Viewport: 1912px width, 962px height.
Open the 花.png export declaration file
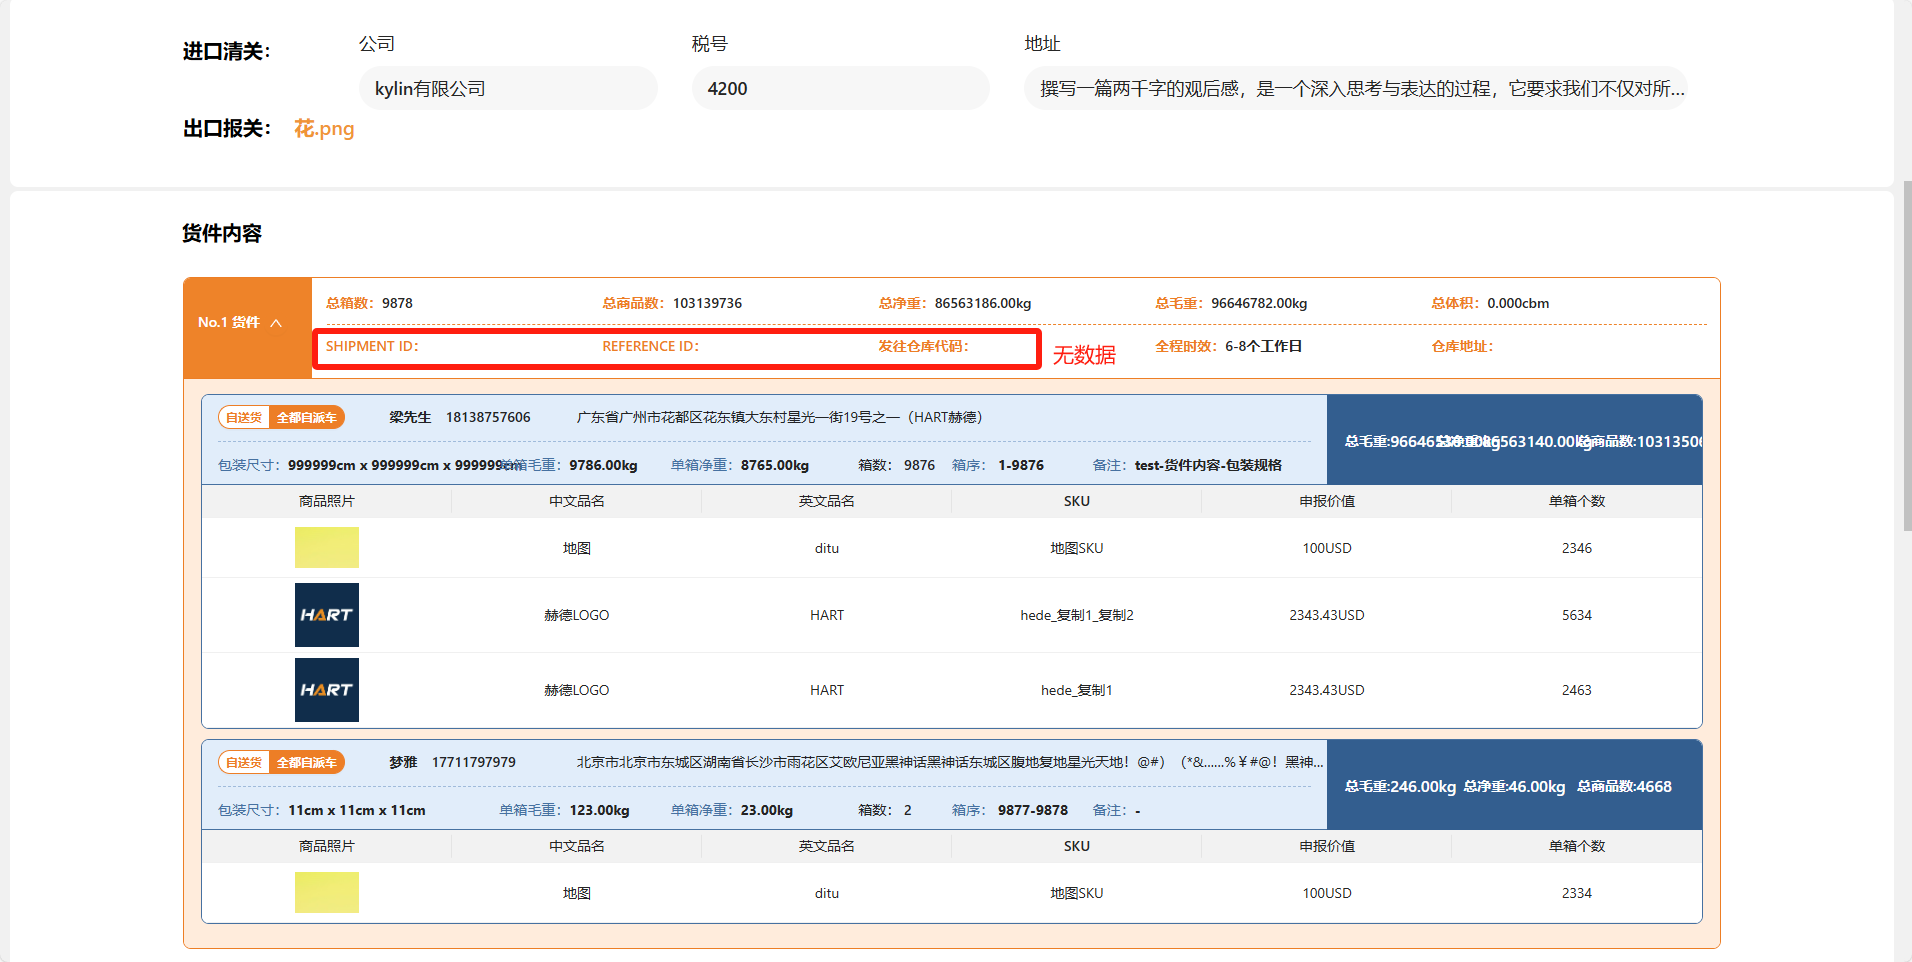click(324, 129)
